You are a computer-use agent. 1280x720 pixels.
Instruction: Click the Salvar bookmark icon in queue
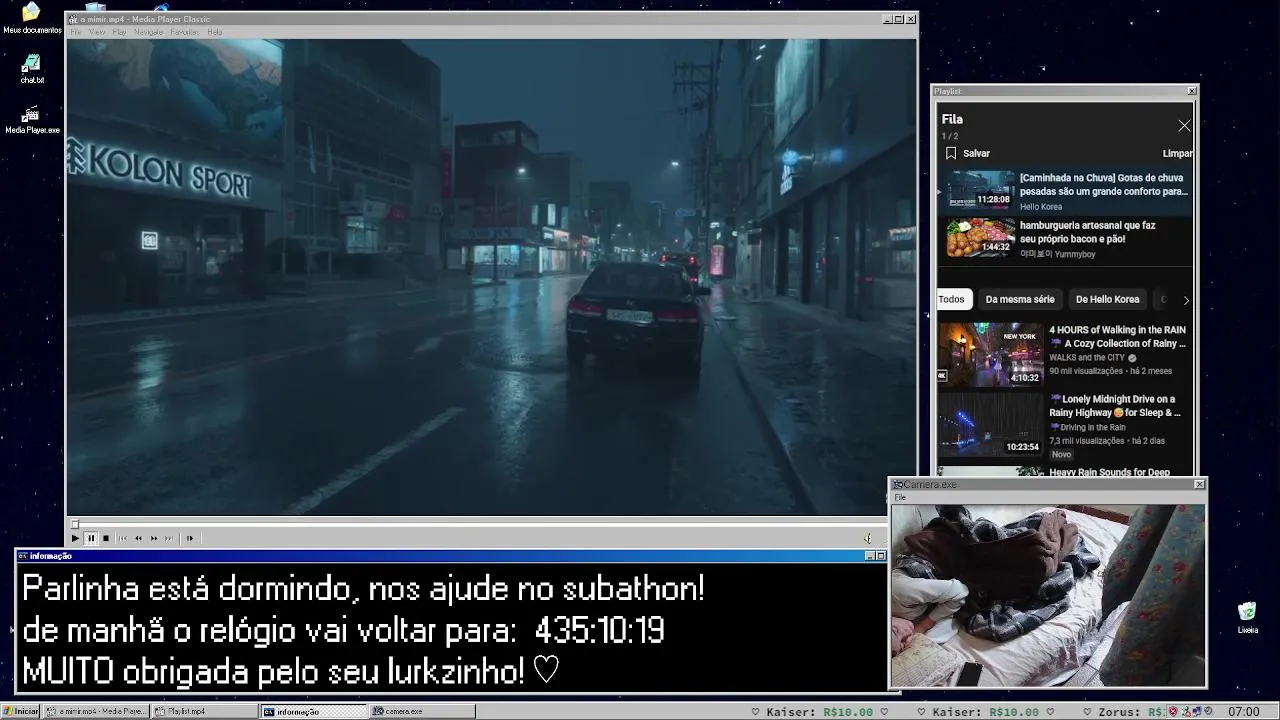tap(951, 153)
